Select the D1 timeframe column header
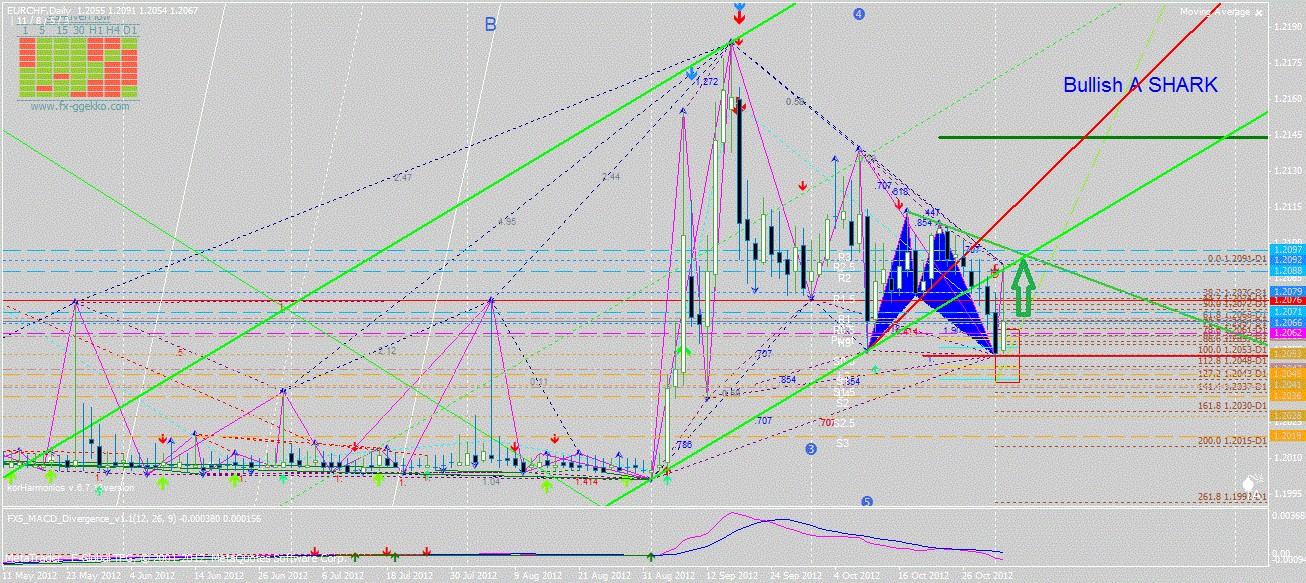The width and height of the screenshot is (1306, 583). coord(130,31)
